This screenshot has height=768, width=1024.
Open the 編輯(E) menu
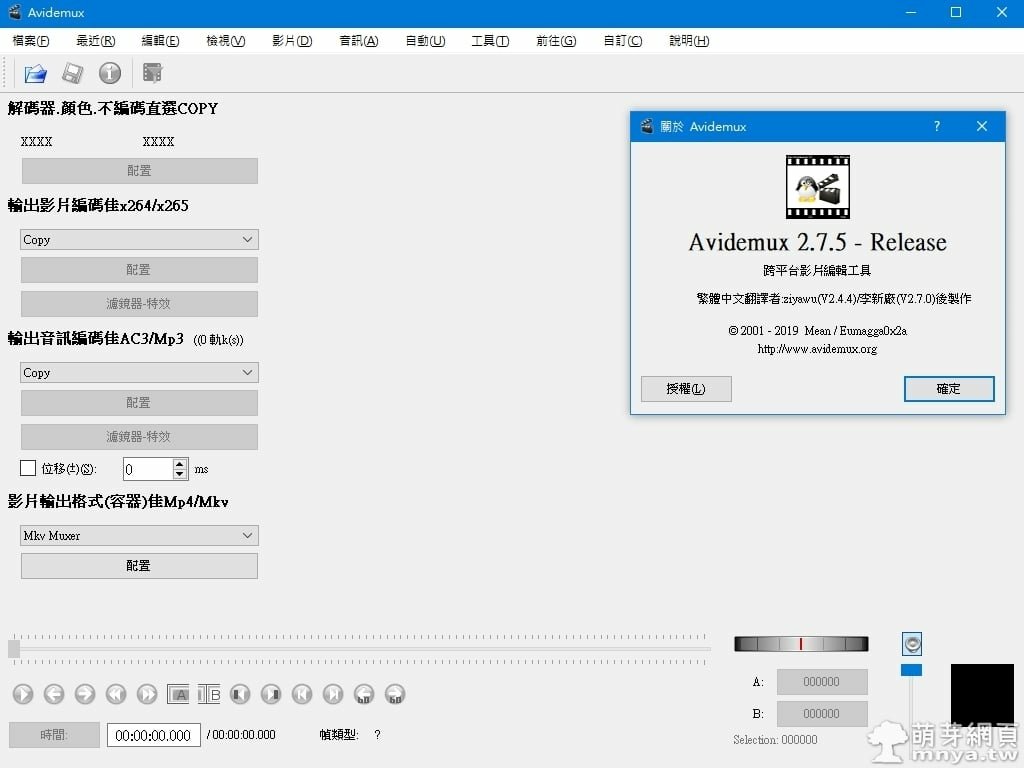[x=160, y=40]
